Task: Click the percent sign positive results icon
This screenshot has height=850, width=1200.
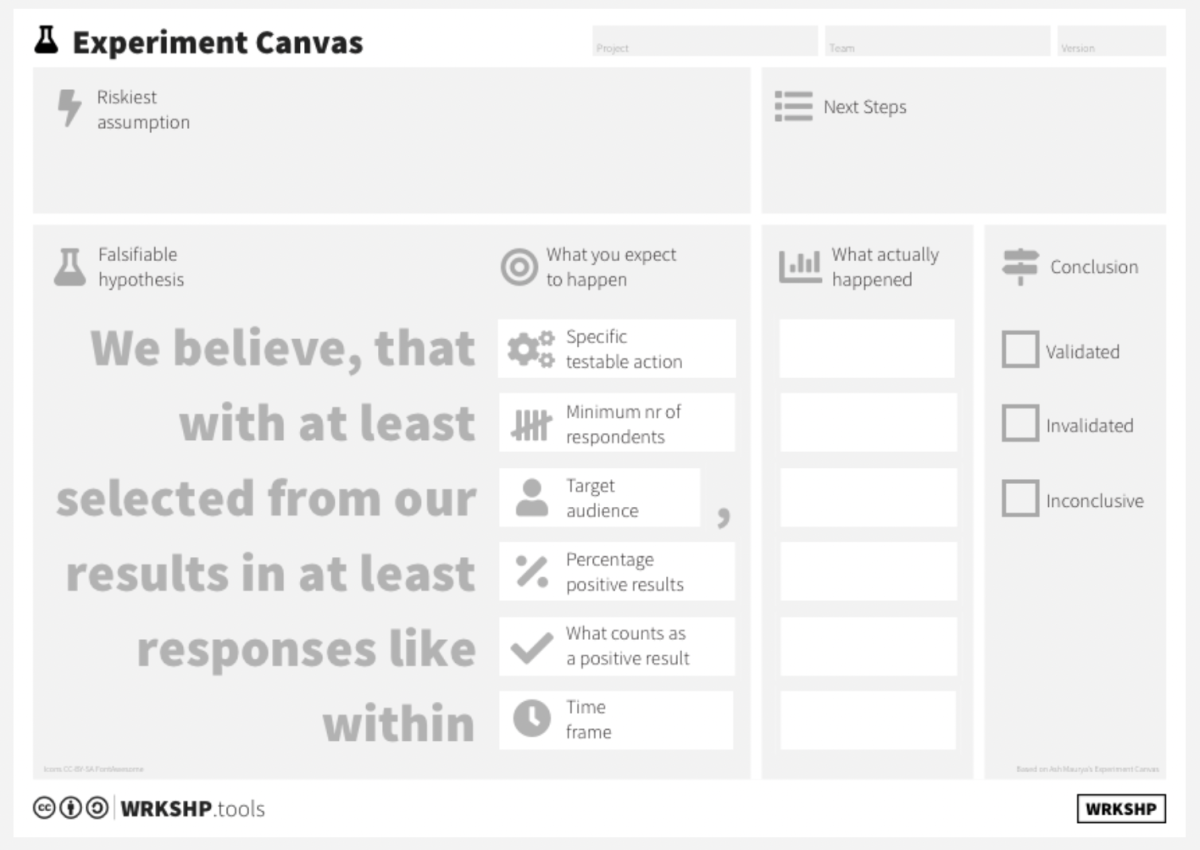Action: 532,572
